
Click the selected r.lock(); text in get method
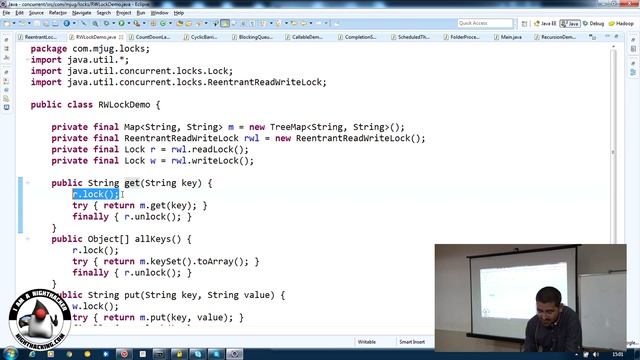(x=96, y=194)
